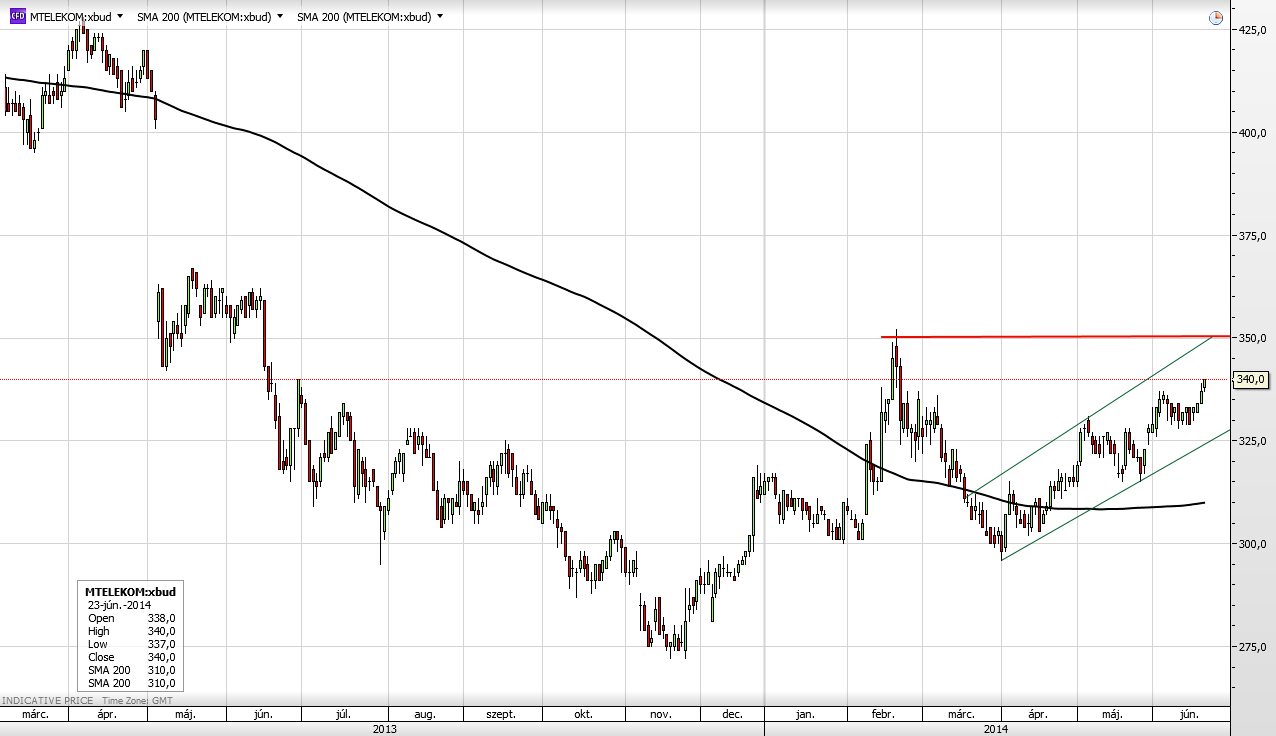Click the febr. month label
1276x736 pixels.
pyautogui.click(x=882, y=715)
